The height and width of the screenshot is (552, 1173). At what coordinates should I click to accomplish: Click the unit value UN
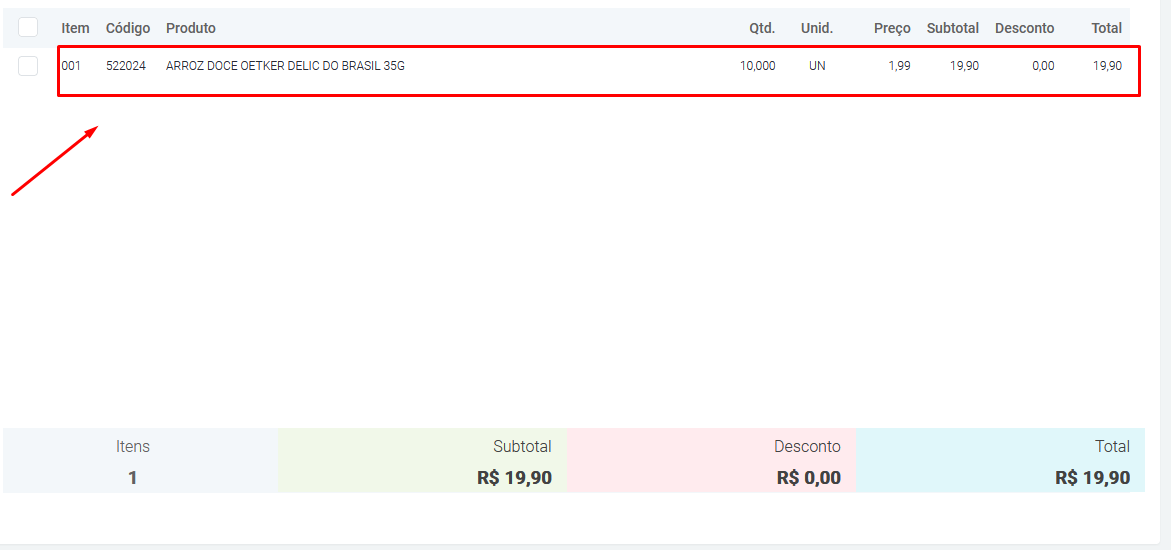[x=817, y=66]
